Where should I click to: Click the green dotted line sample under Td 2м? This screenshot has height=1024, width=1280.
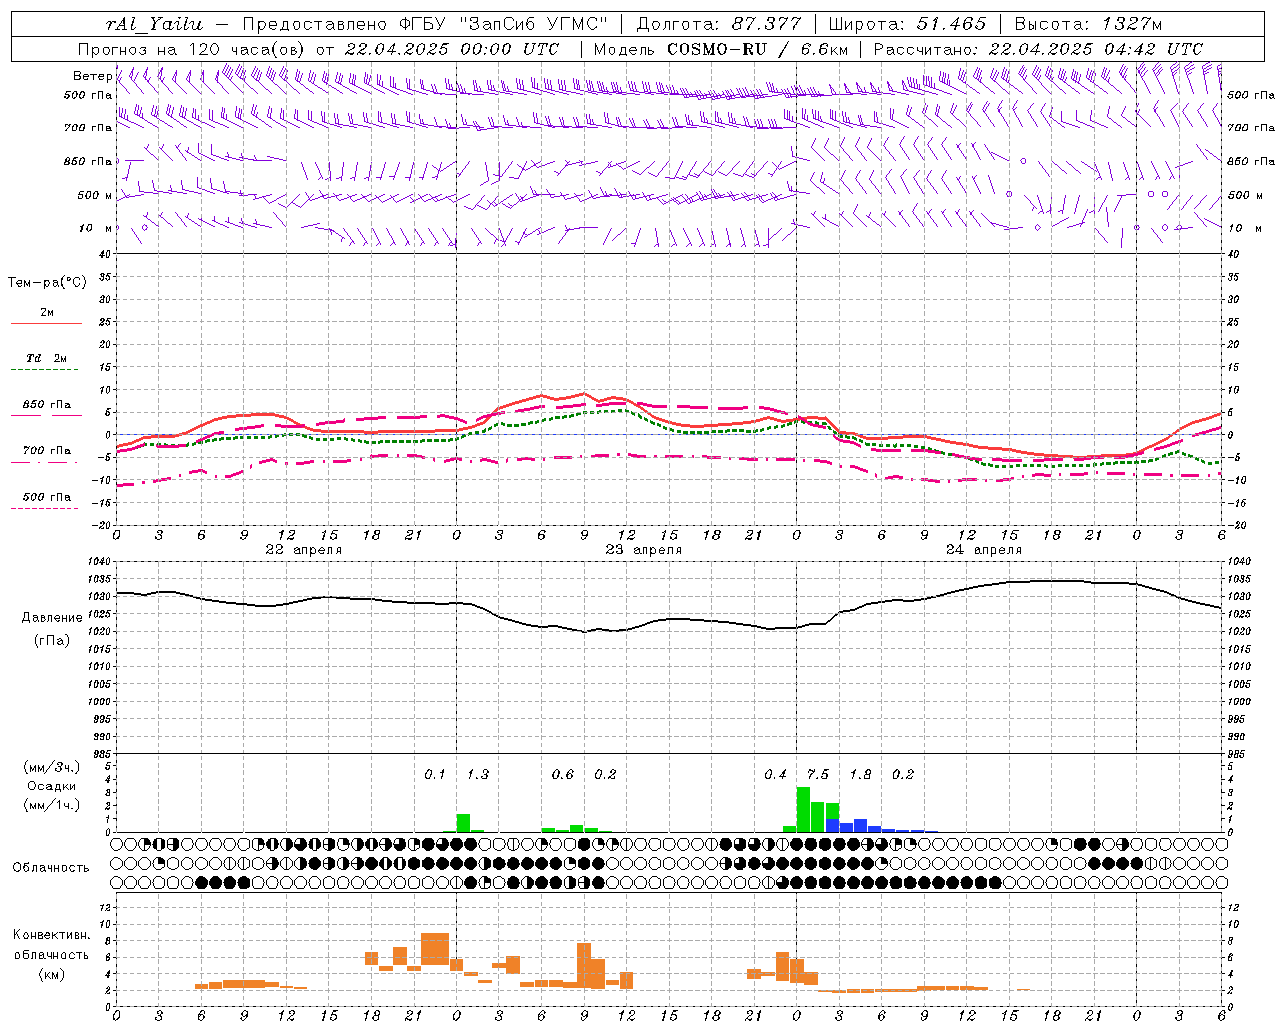[44, 370]
